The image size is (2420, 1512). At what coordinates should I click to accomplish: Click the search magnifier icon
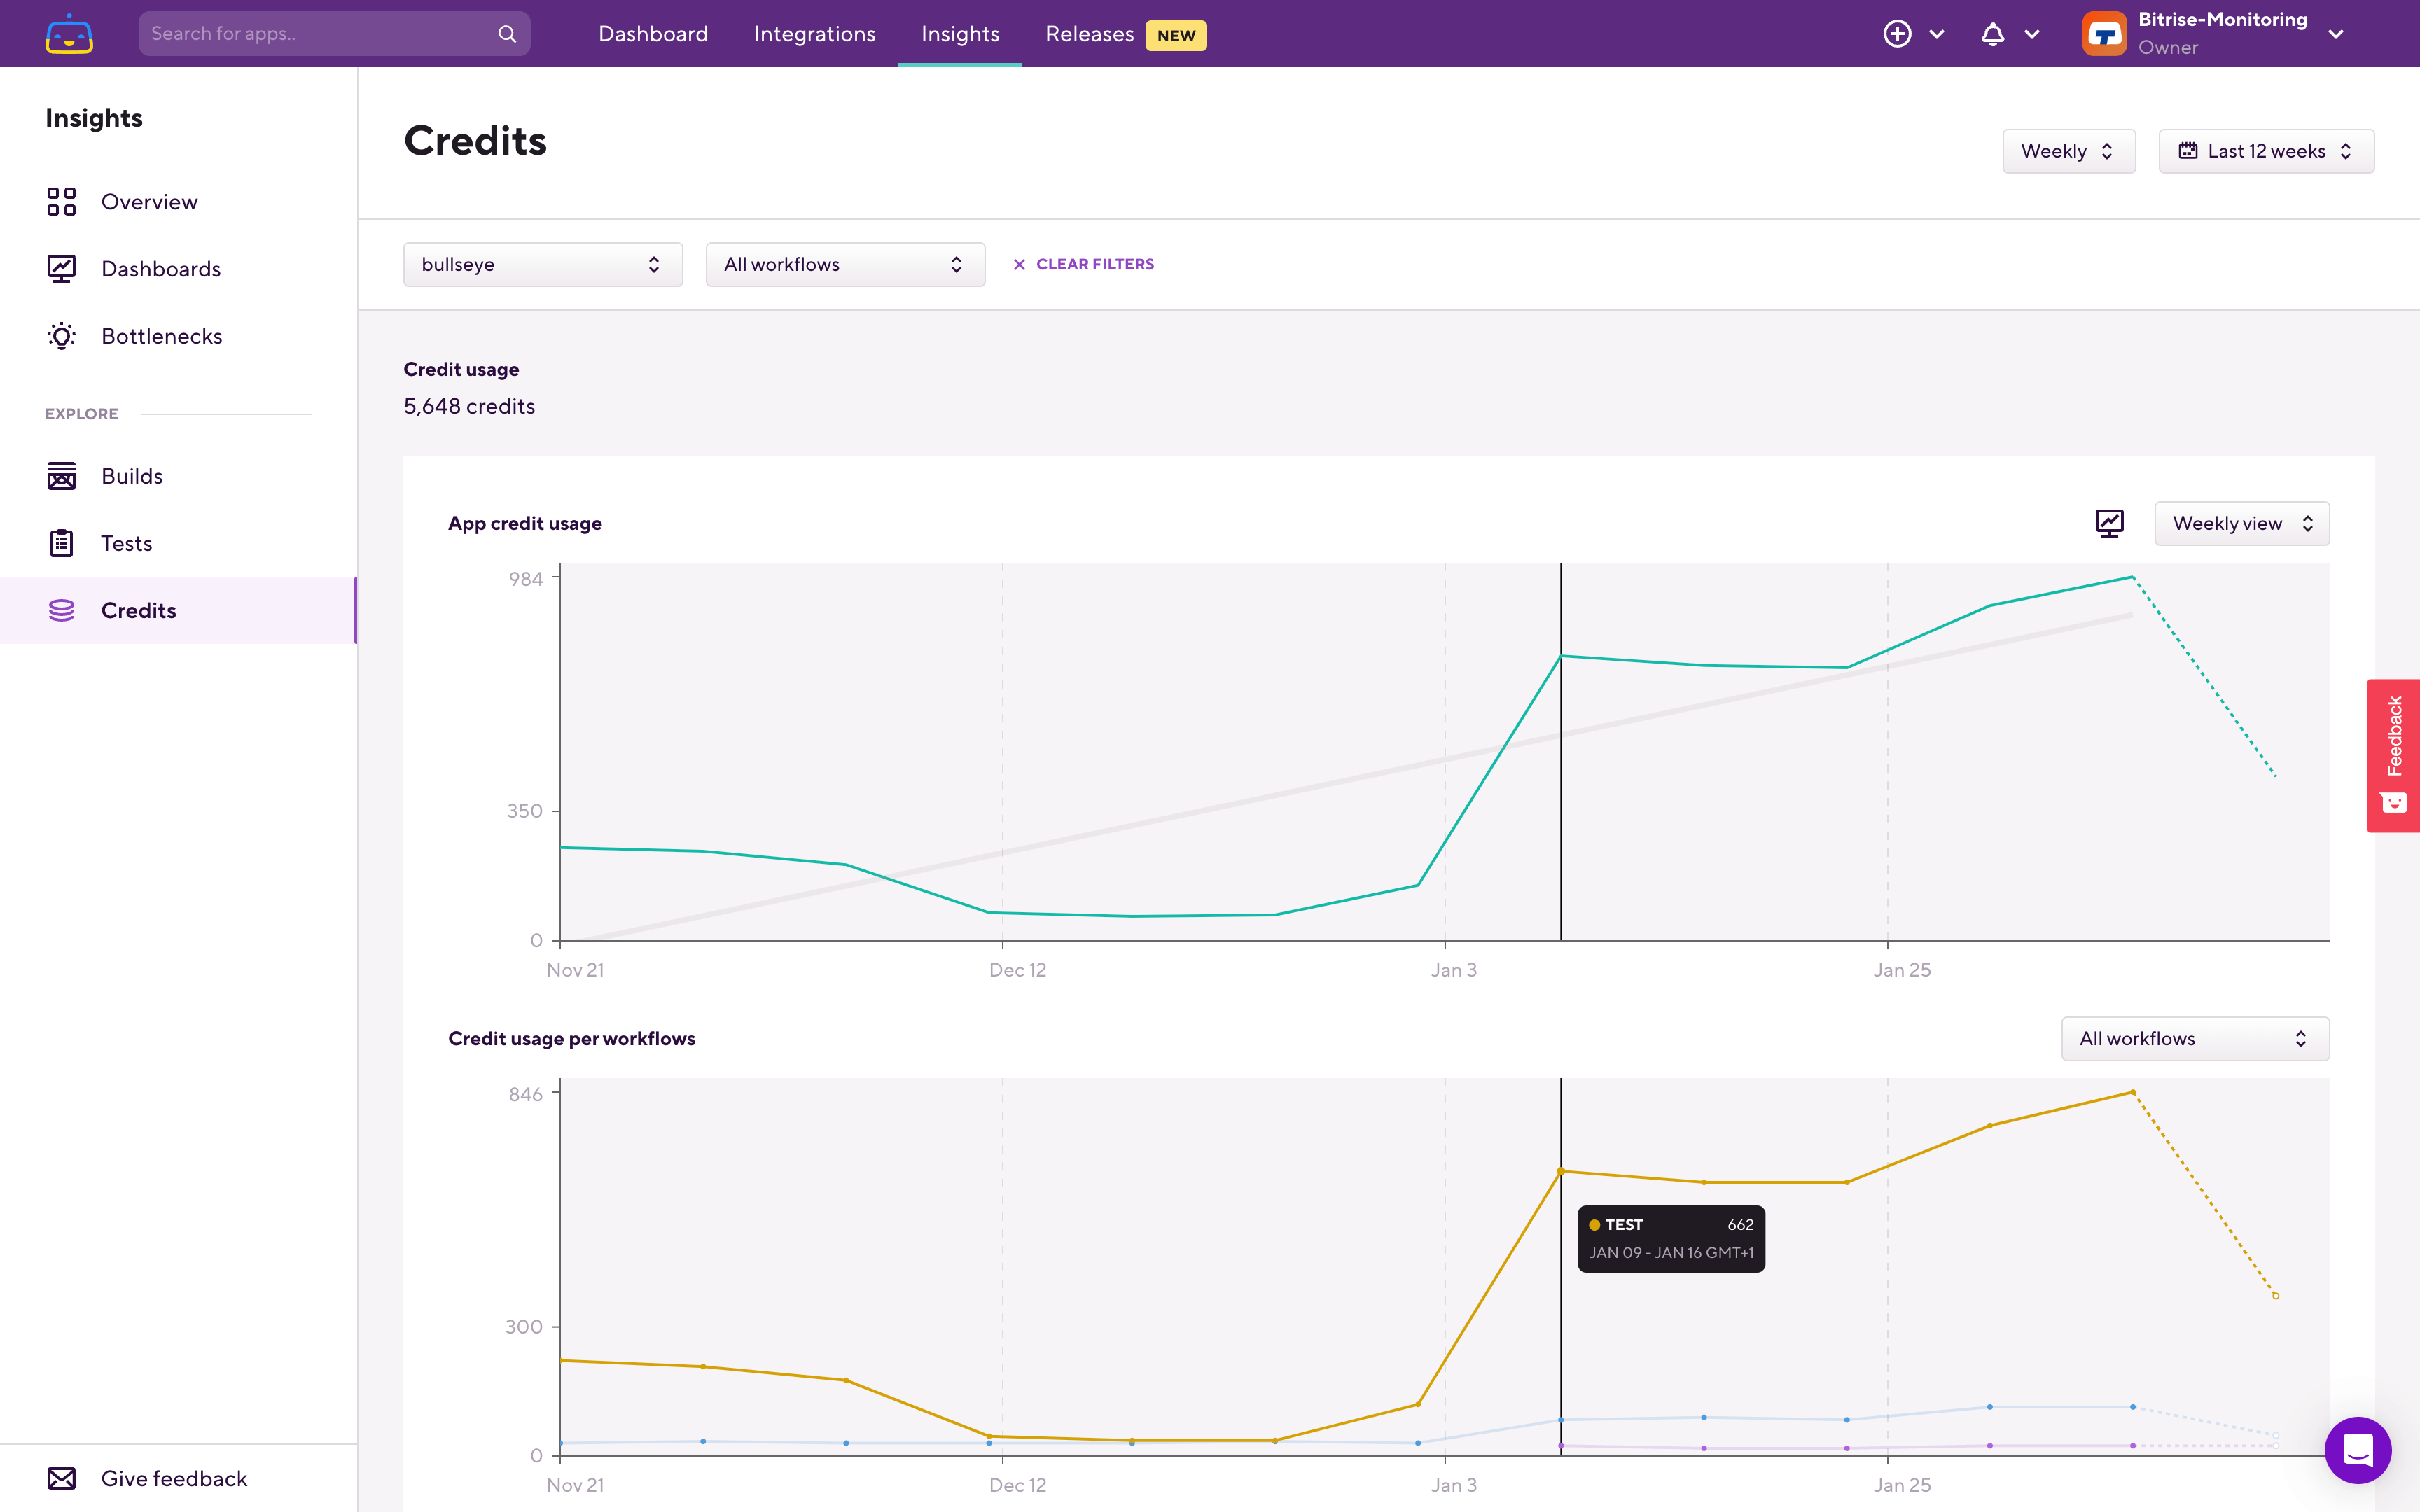click(507, 34)
